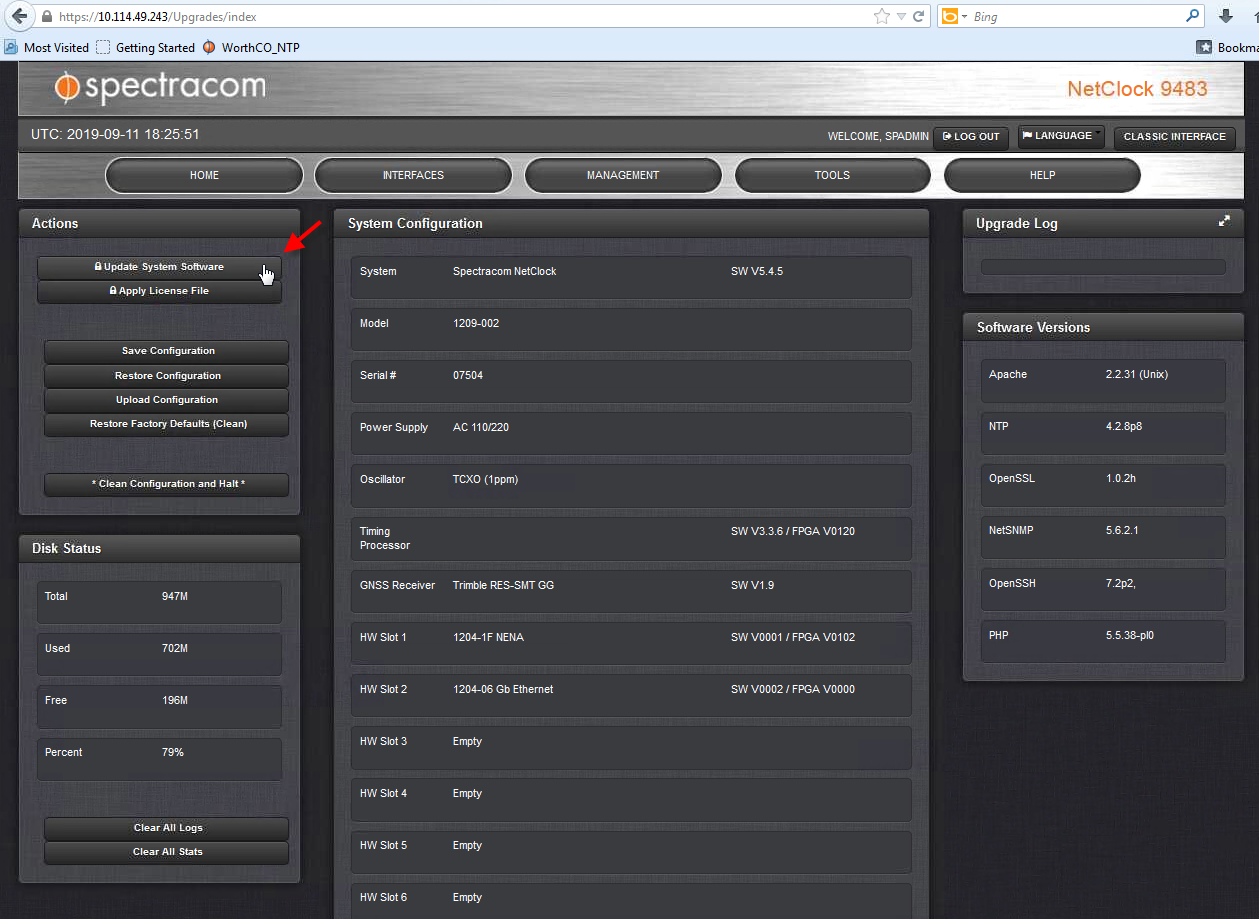1259x919 pixels.
Task: Open the MANAGEMENT menu
Action: 623,175
